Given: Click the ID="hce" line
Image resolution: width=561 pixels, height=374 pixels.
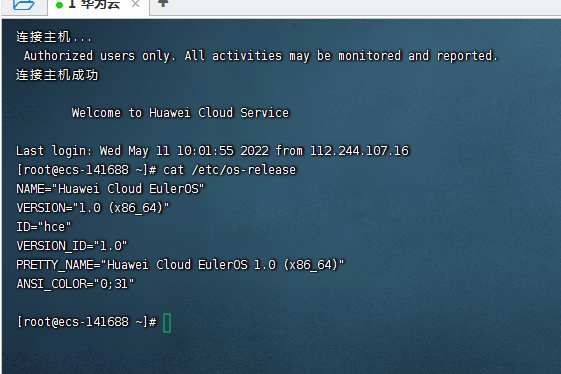Looking at the screenshot, I should click(x=44, y=227).
